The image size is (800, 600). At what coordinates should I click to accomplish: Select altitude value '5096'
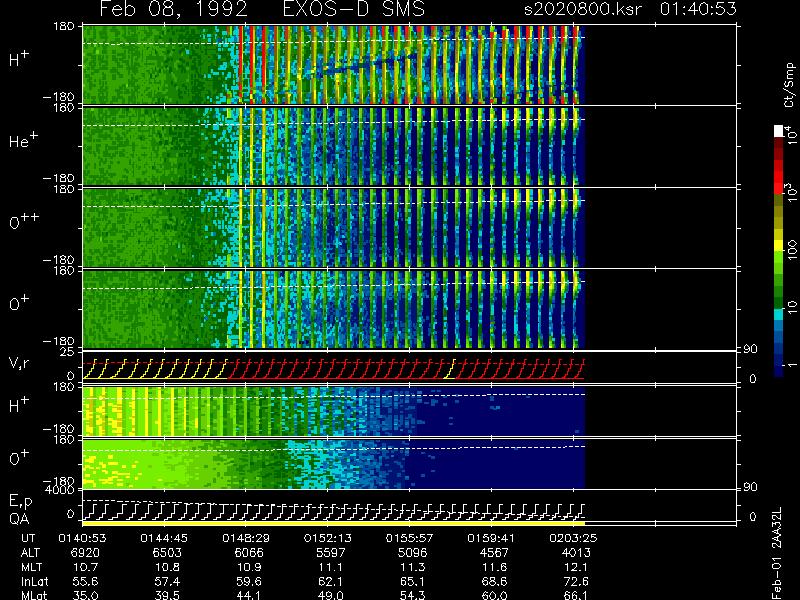(412, 553)
